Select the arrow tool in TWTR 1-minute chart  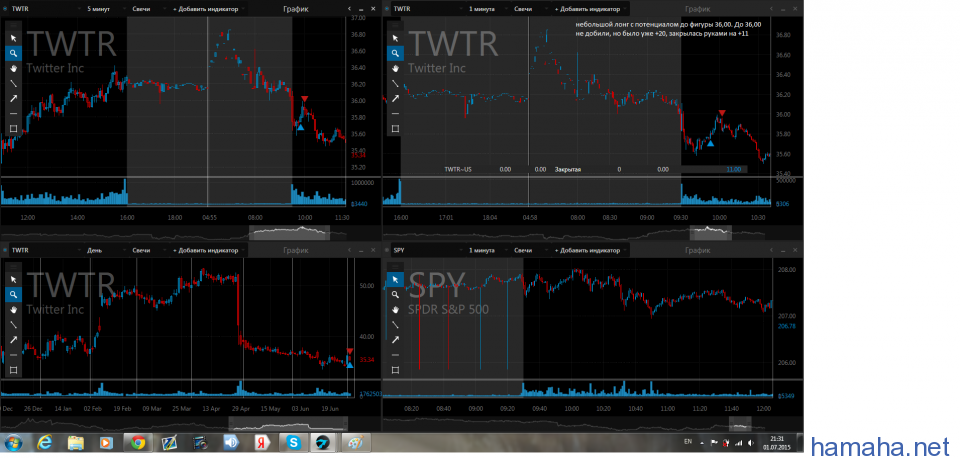(395, 98)
